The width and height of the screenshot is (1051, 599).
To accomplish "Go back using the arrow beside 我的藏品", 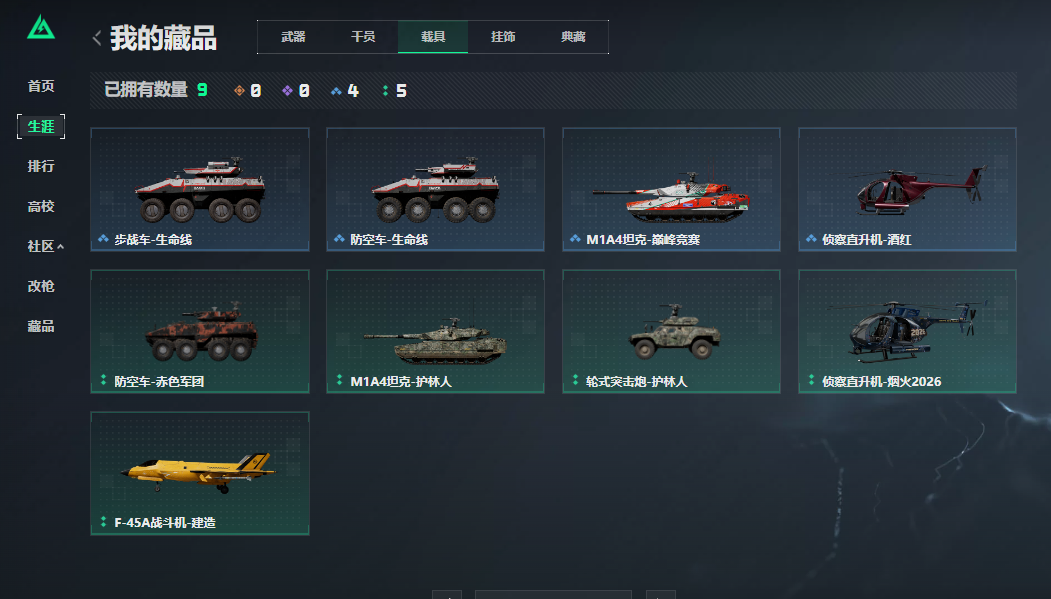I will [x=97, y=38].
